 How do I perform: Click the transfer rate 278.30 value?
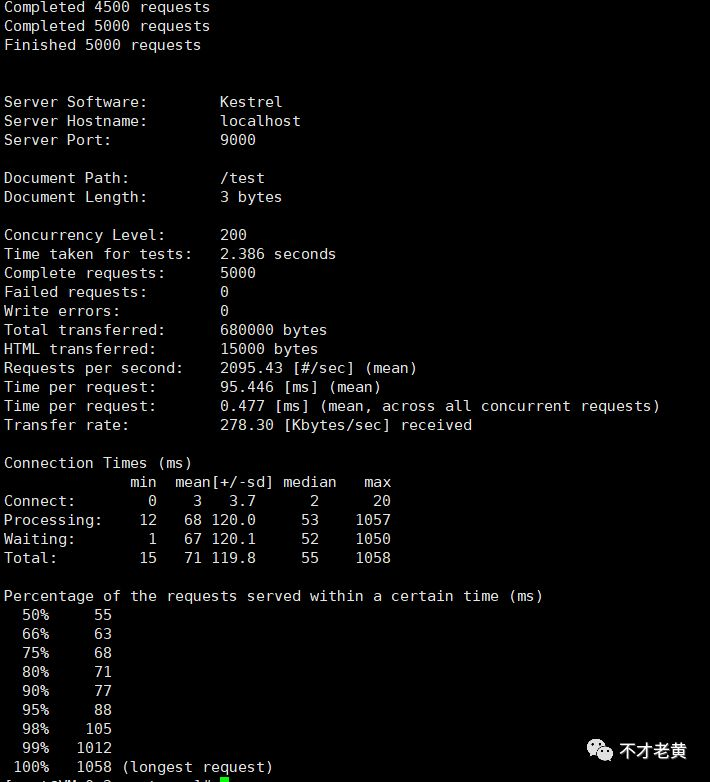pos(247,424)
